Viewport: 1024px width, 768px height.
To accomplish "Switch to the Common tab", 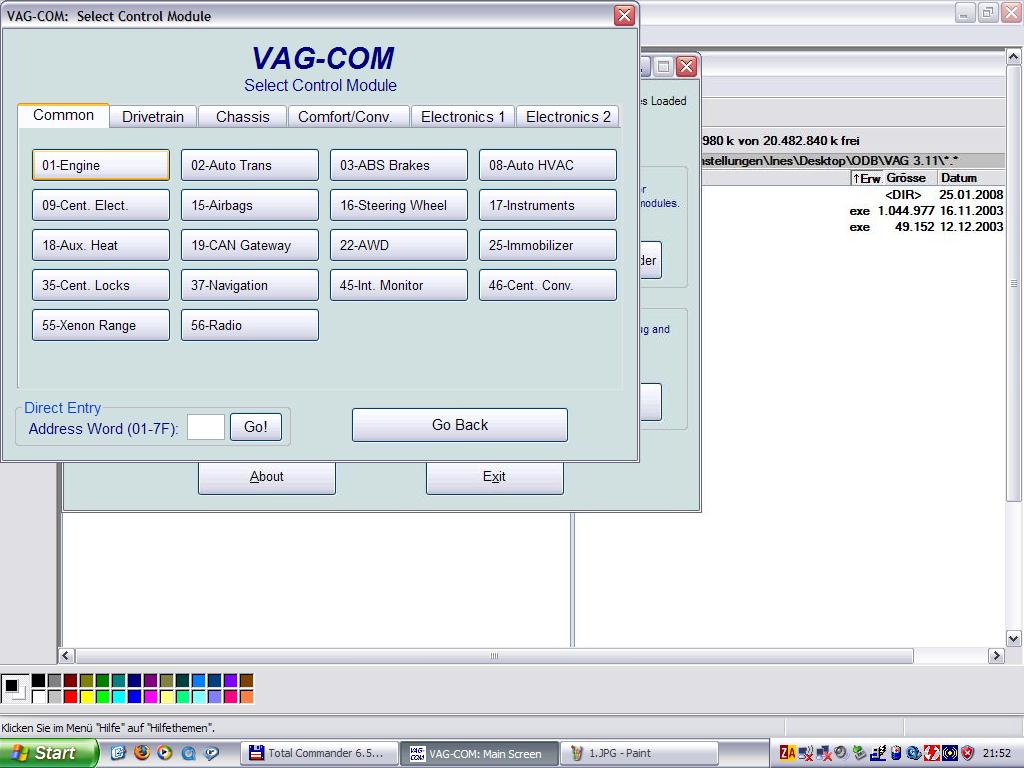I will [63, 115].
